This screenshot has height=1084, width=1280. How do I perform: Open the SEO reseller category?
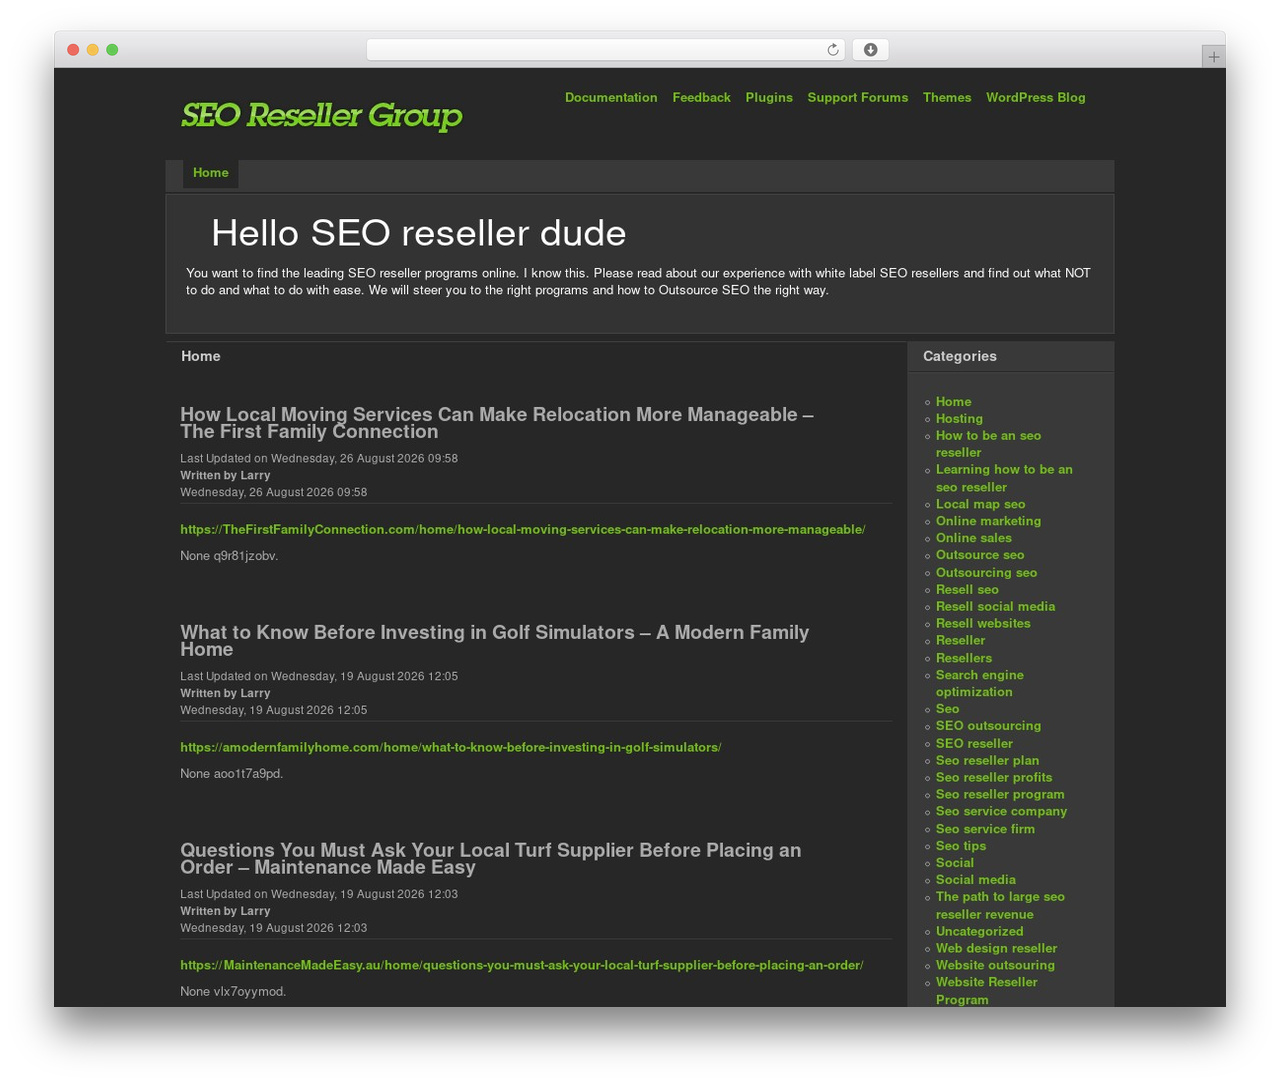coord(974,744)
